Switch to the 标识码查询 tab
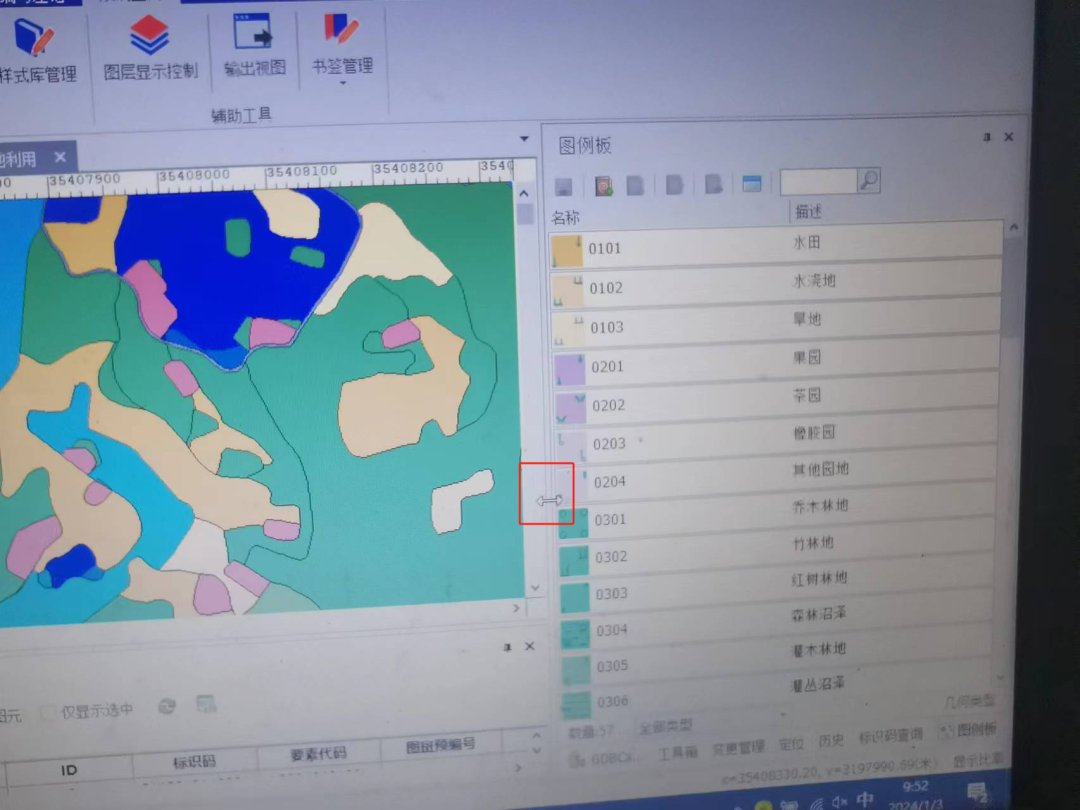Image resolution: width=1080 pixels, height=810 pixels. pyautogui.click(x=890, y=737)
